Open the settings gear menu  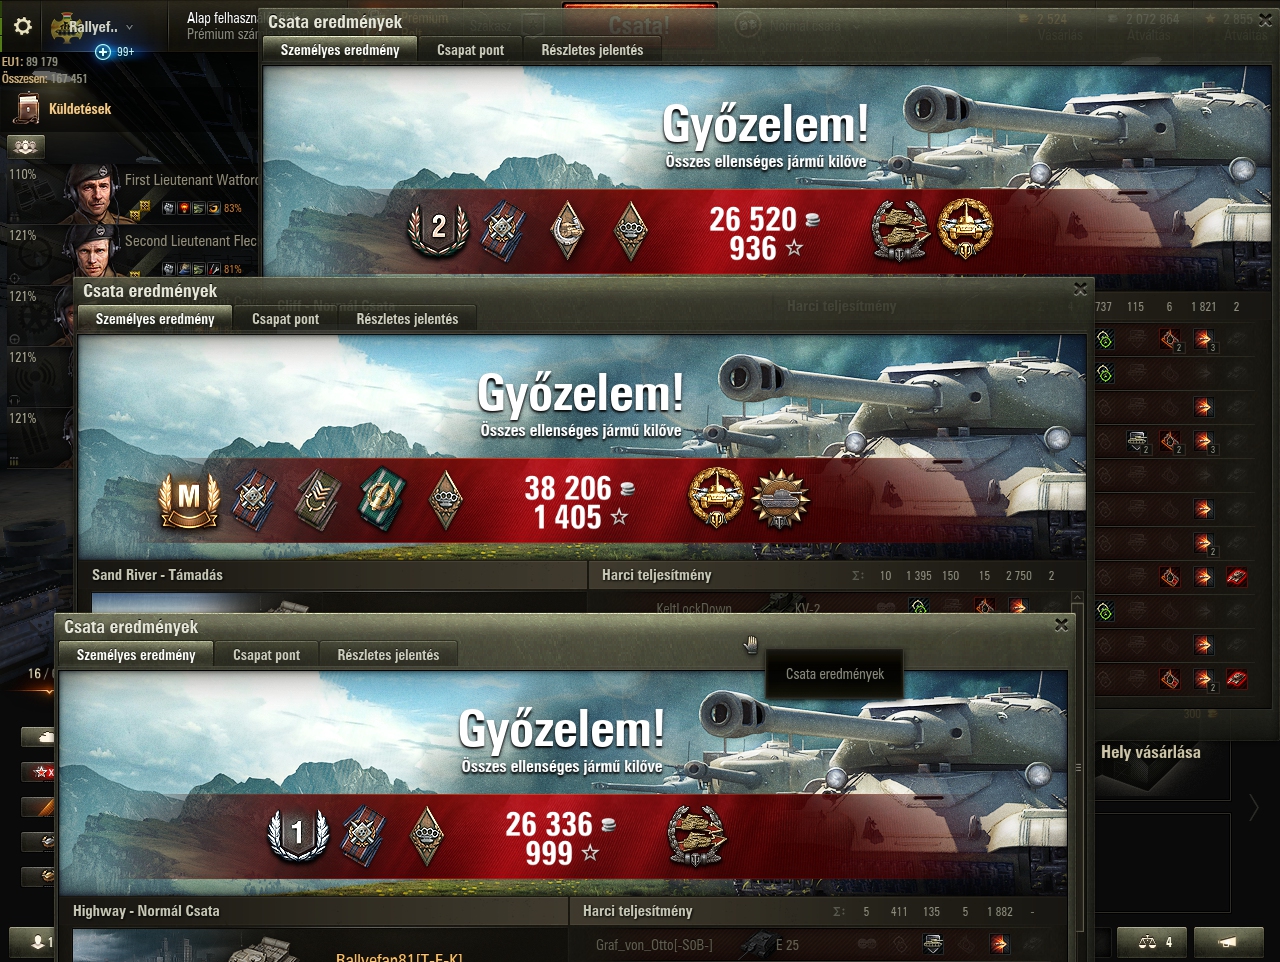(x=23, y=27)
